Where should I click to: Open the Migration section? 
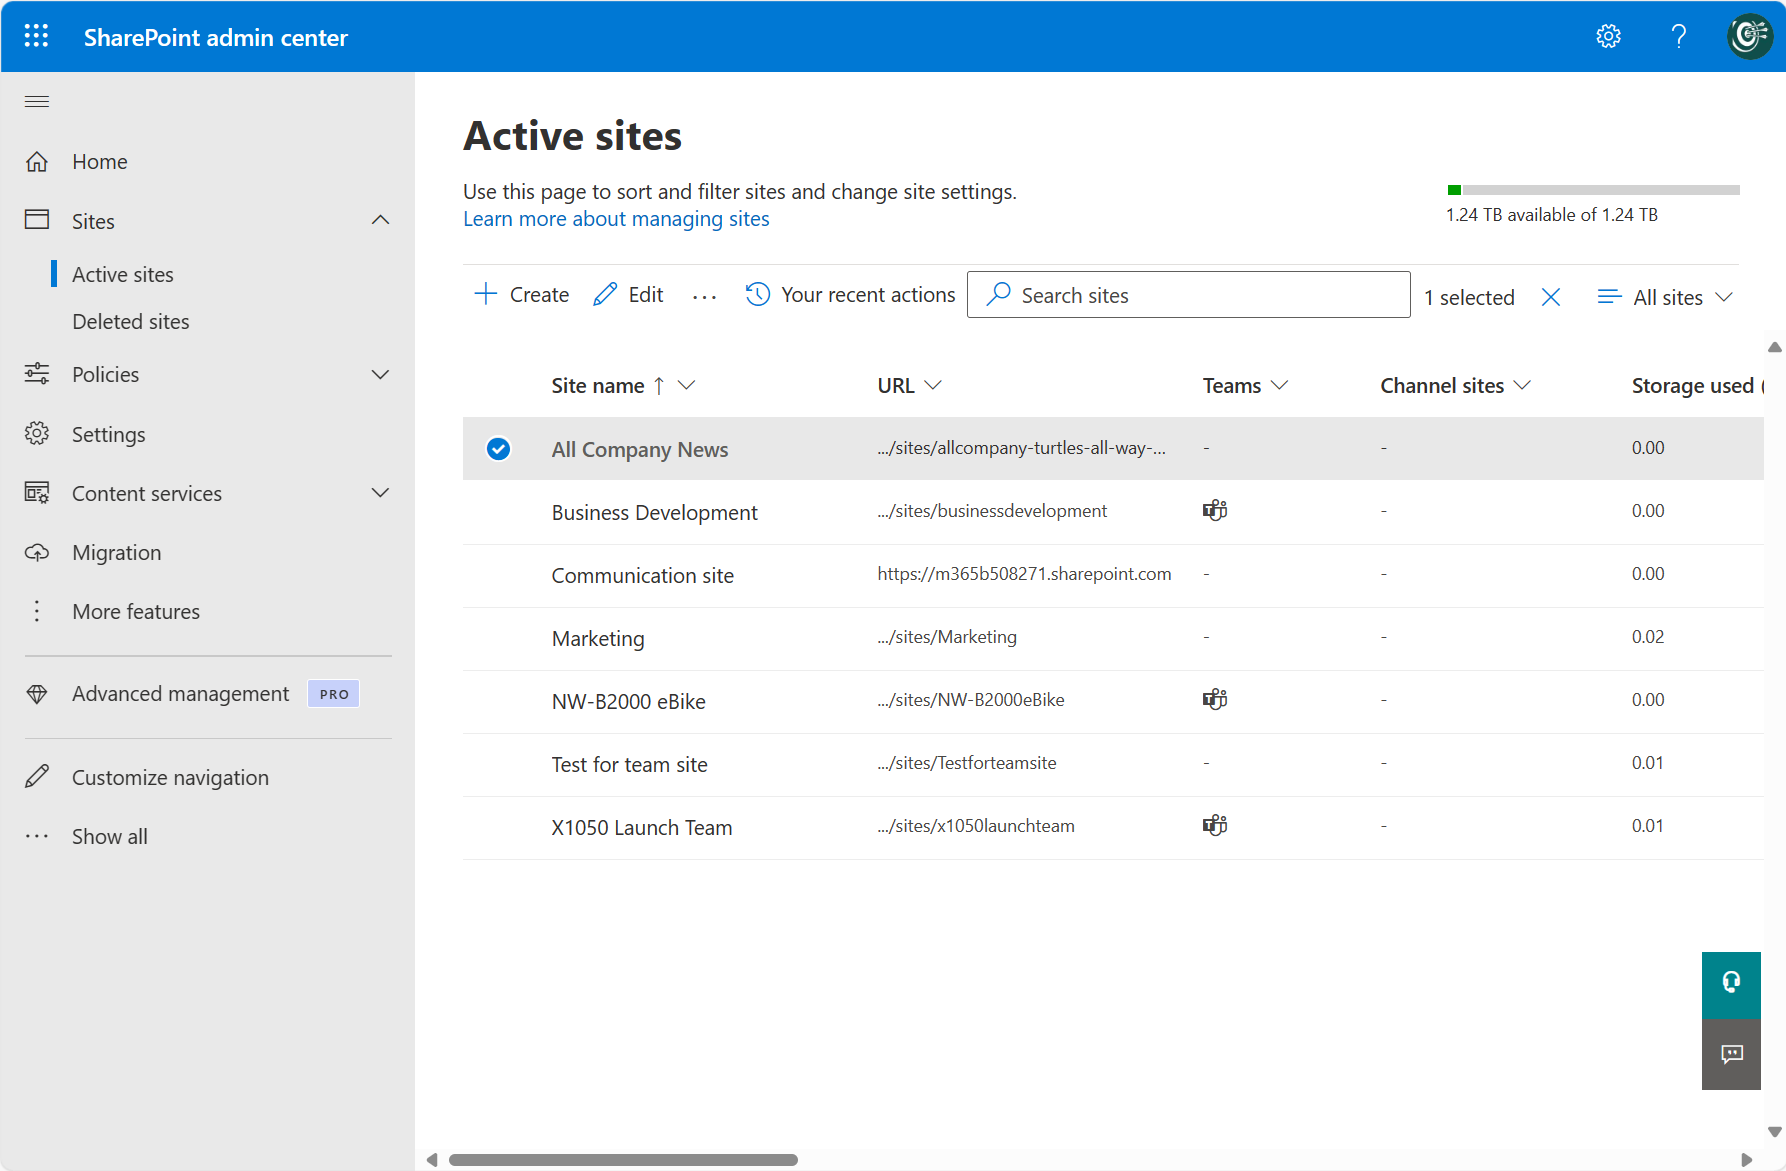pyautogui.click(x=116, y=552)
